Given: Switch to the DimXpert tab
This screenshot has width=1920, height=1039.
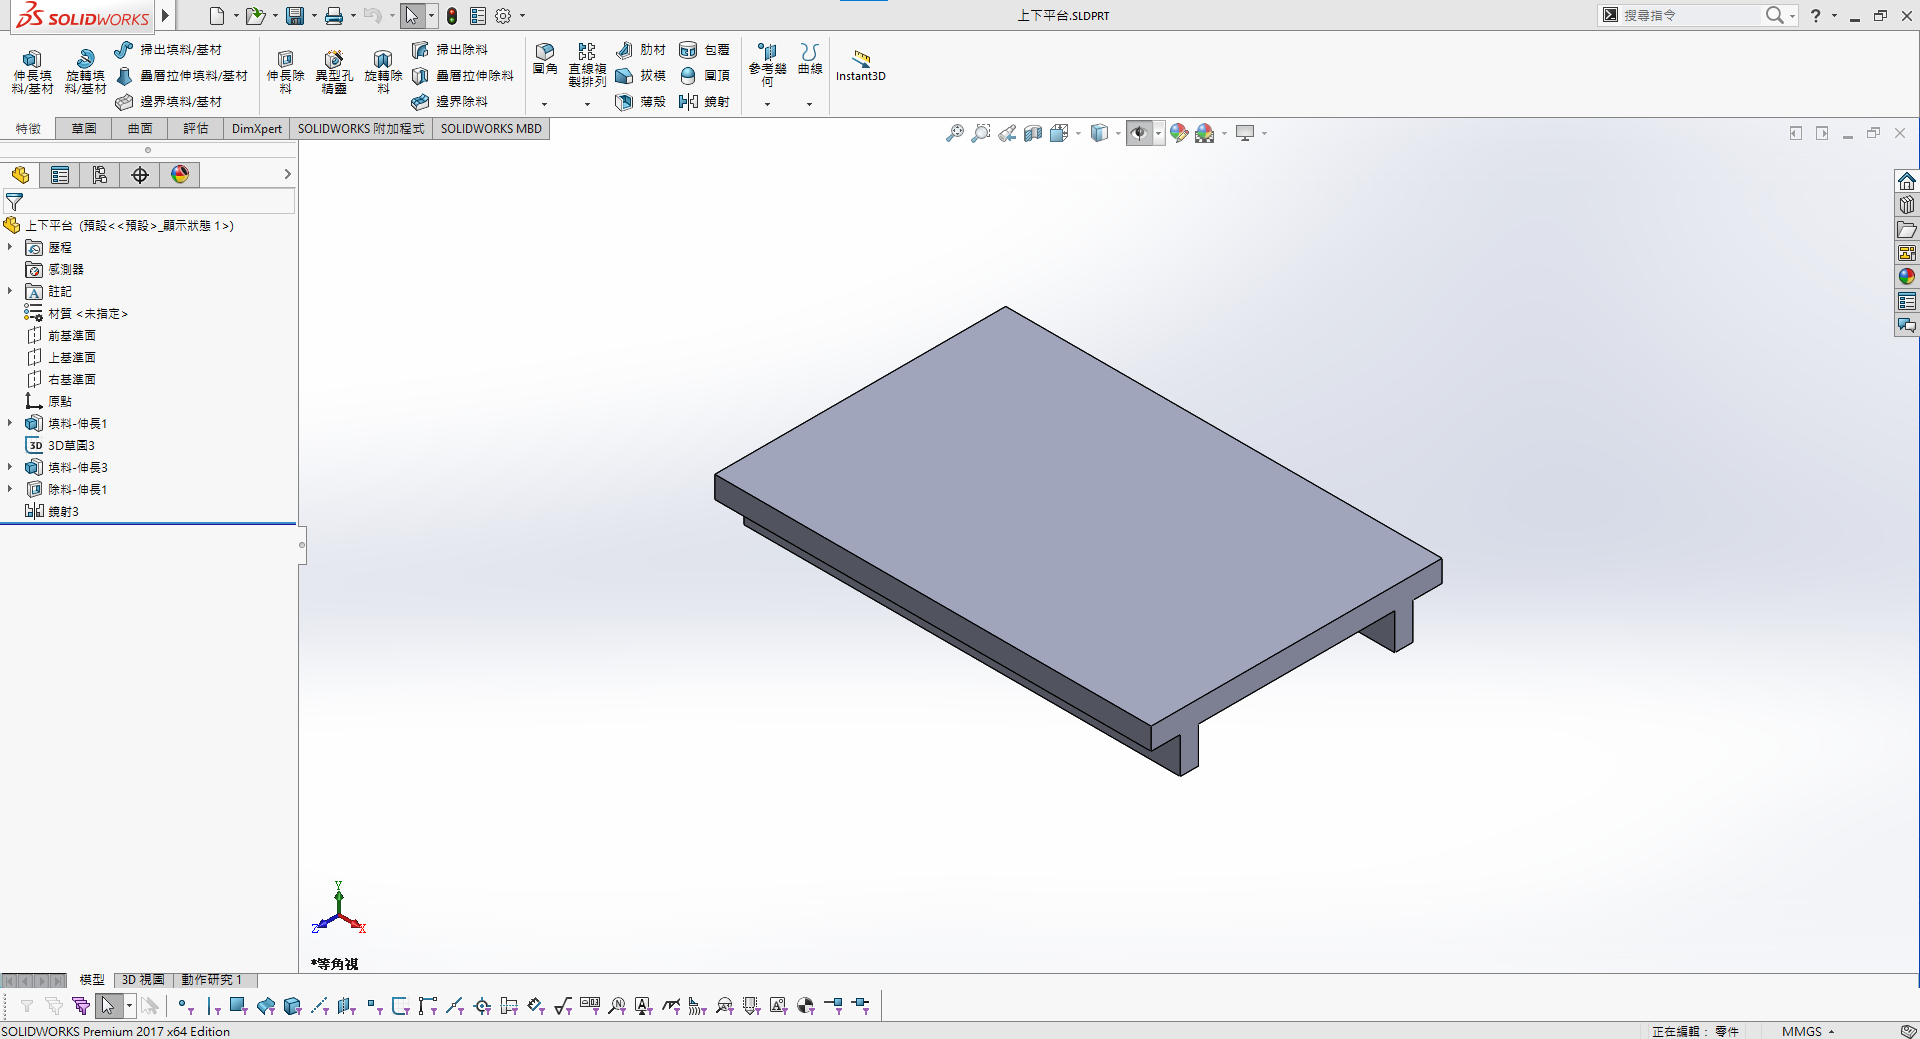Looking at the screenshot, I should (257, 128).
